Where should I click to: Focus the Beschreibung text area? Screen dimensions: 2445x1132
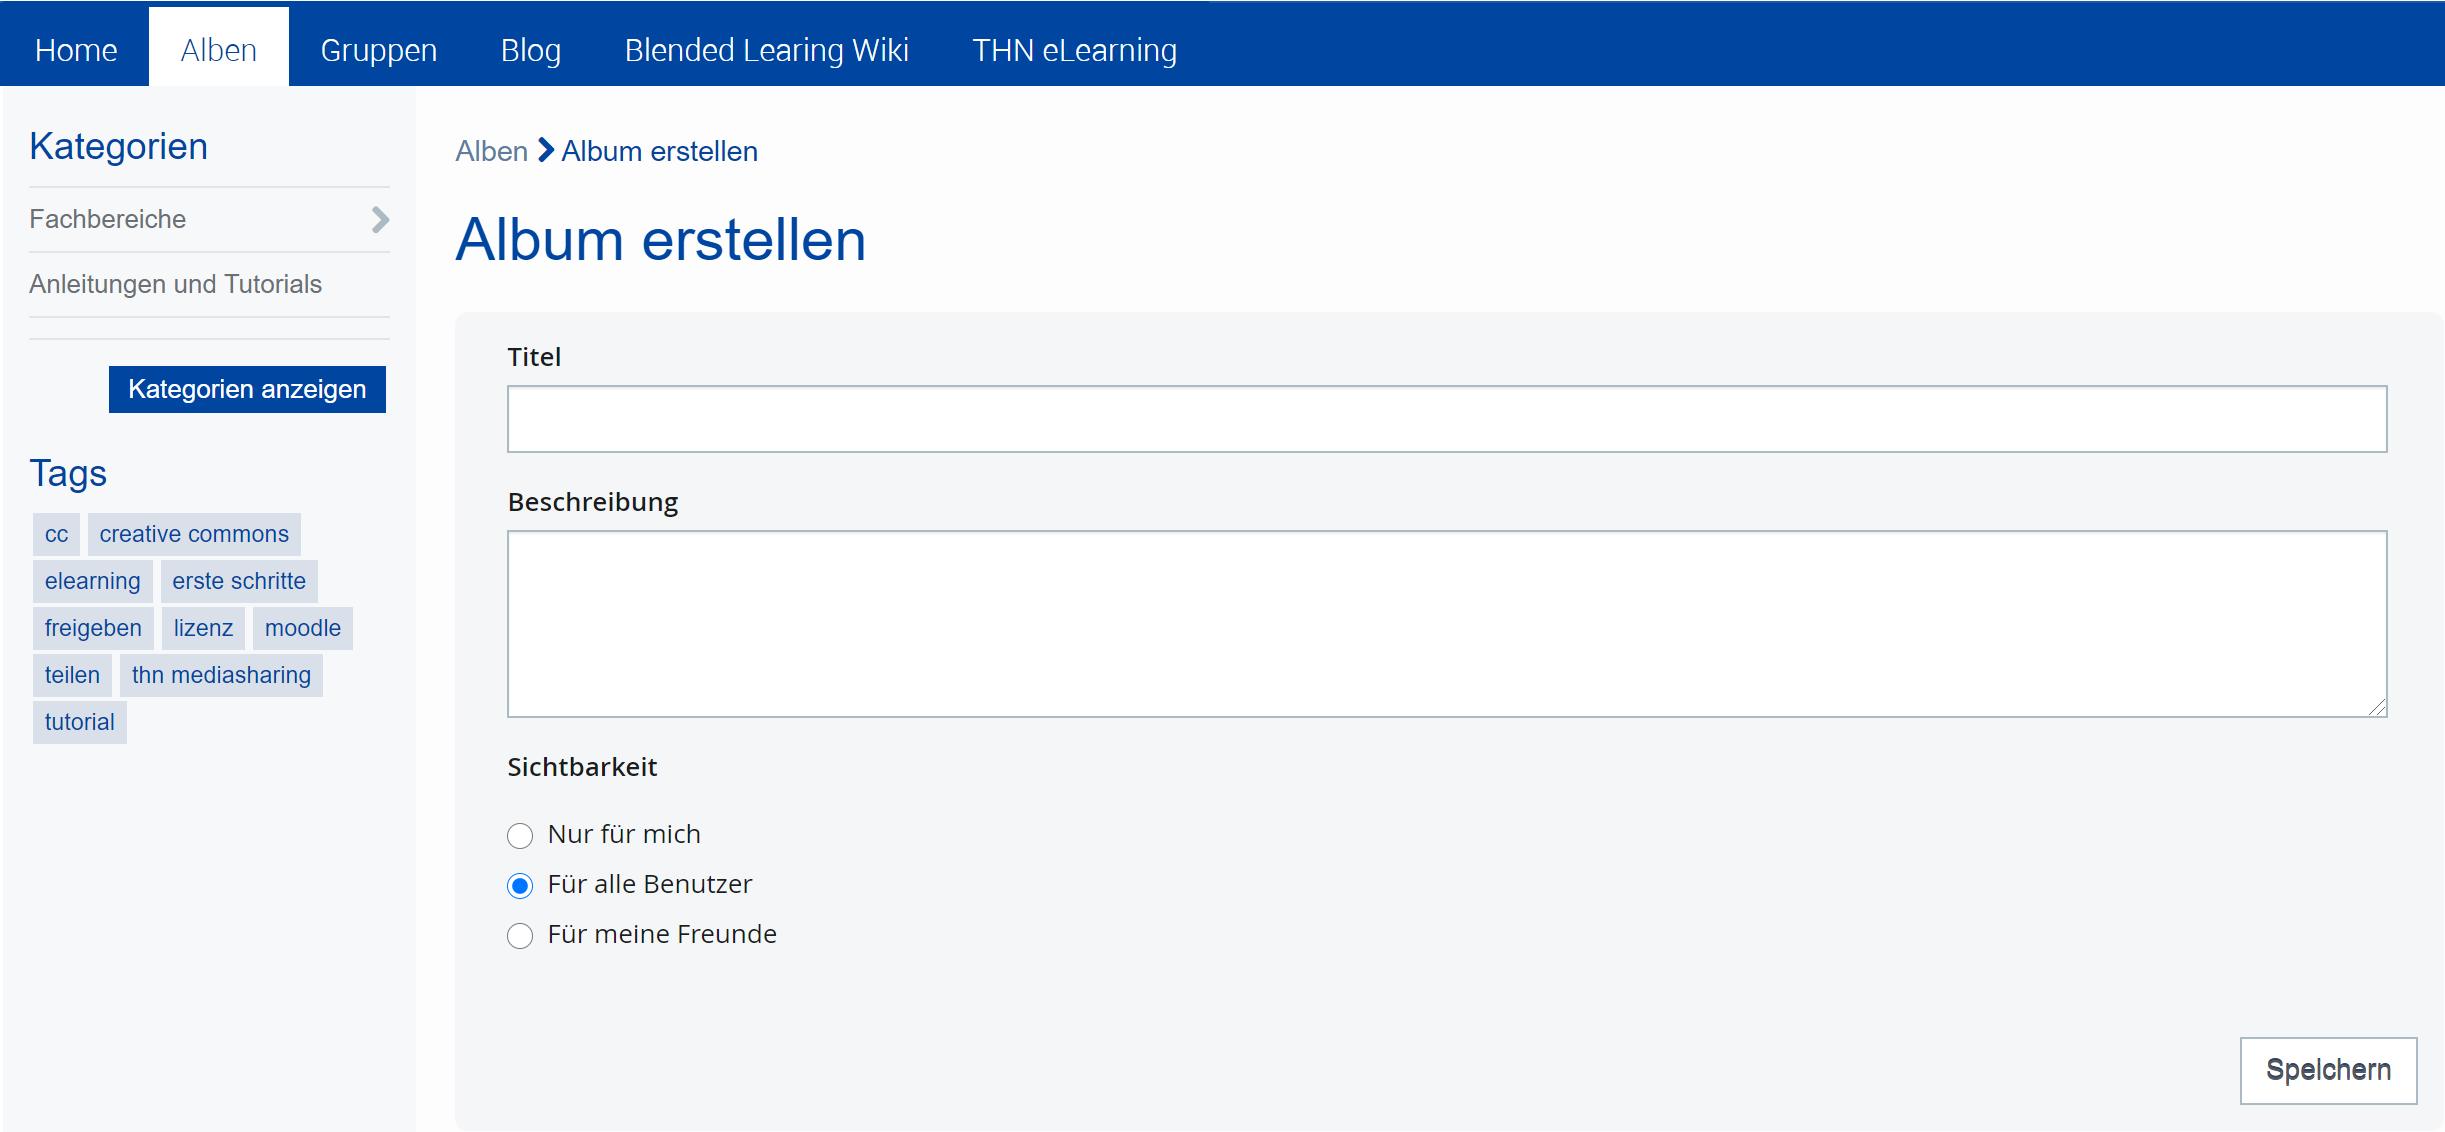[1446, 623]
